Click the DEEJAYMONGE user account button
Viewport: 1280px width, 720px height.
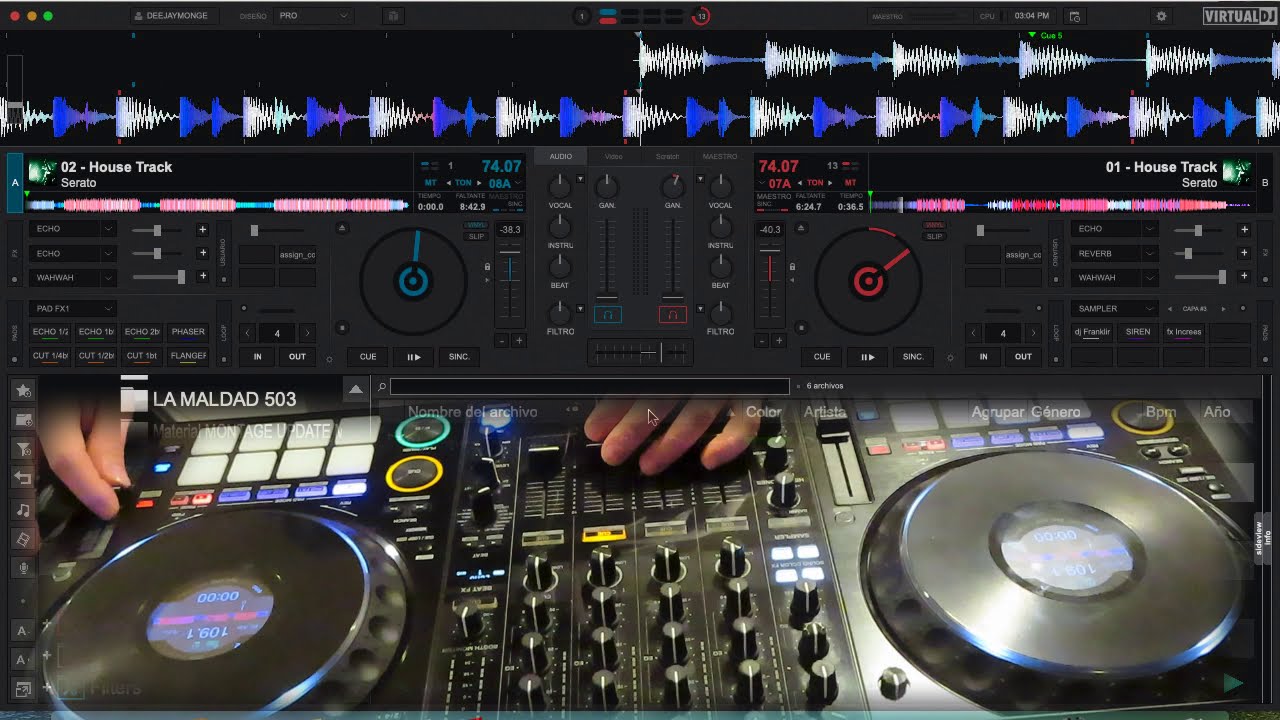(177, 16)
